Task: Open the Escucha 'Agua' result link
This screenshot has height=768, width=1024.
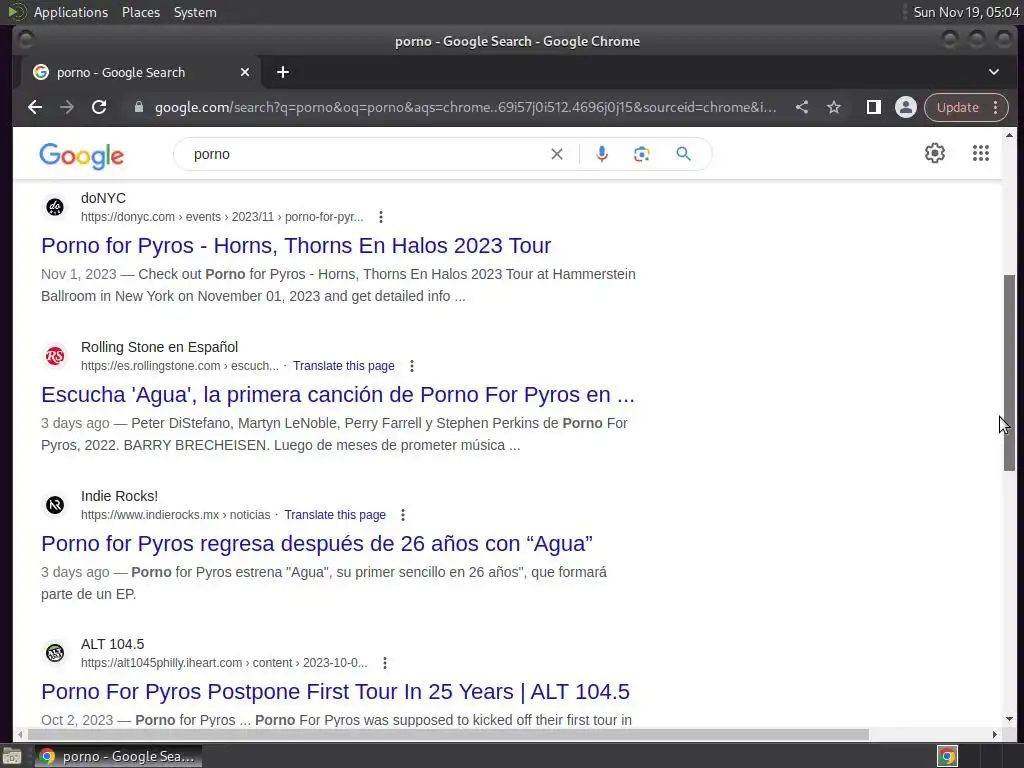Action: click(338, 394)
